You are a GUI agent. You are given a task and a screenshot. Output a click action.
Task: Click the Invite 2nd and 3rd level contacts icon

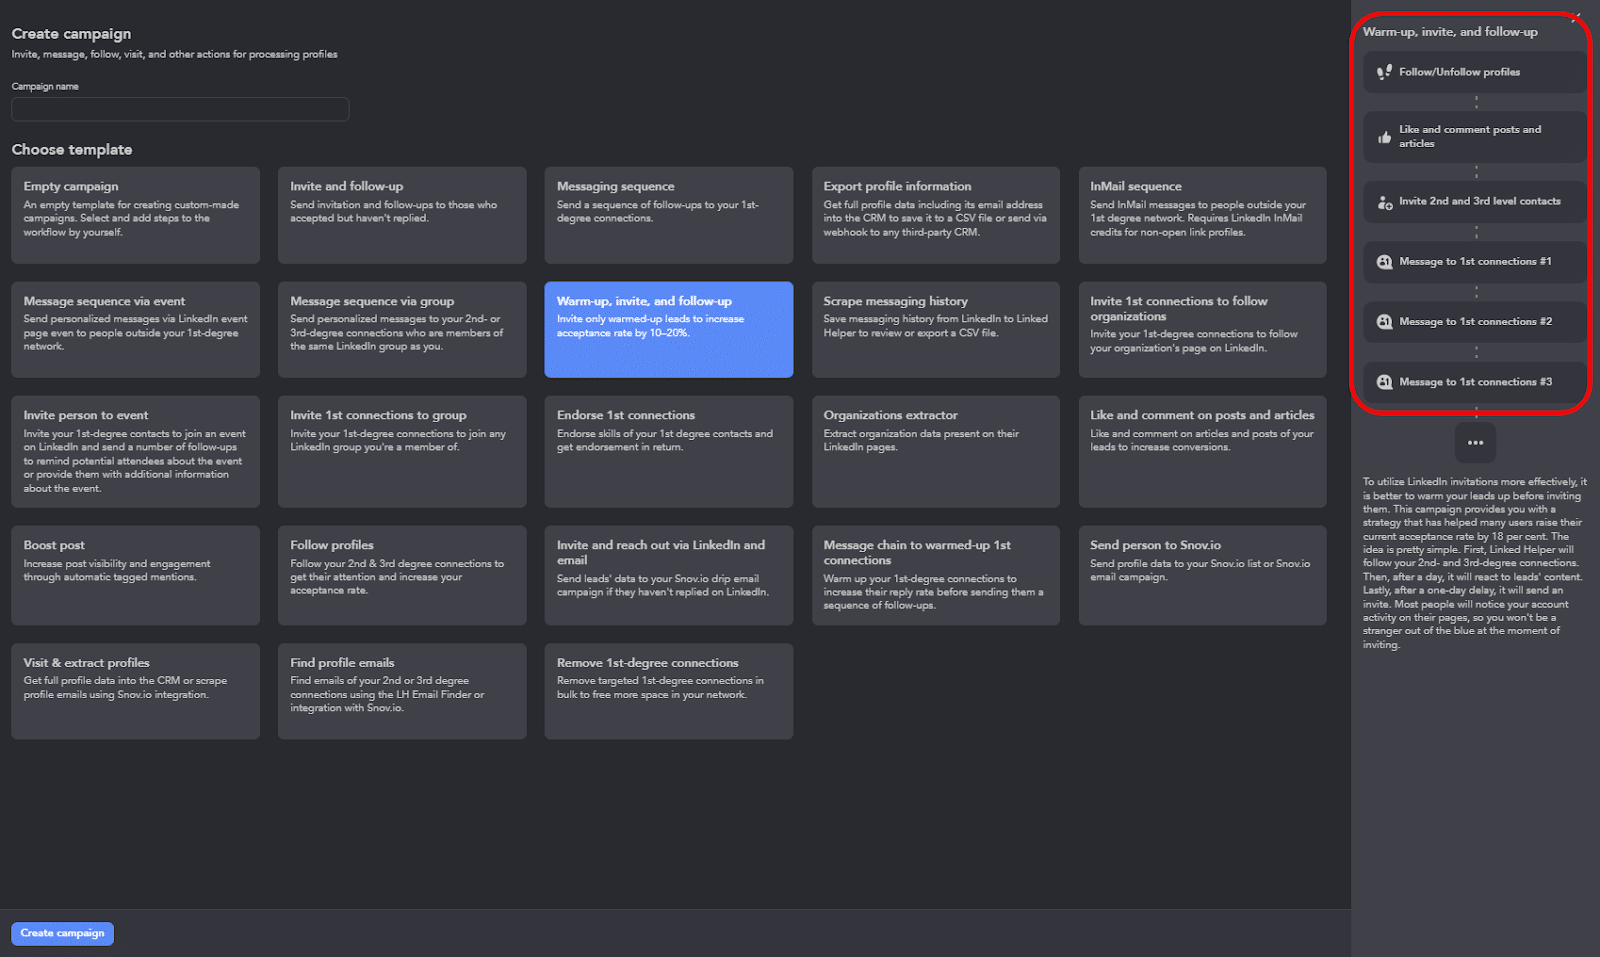(1384, 201)
